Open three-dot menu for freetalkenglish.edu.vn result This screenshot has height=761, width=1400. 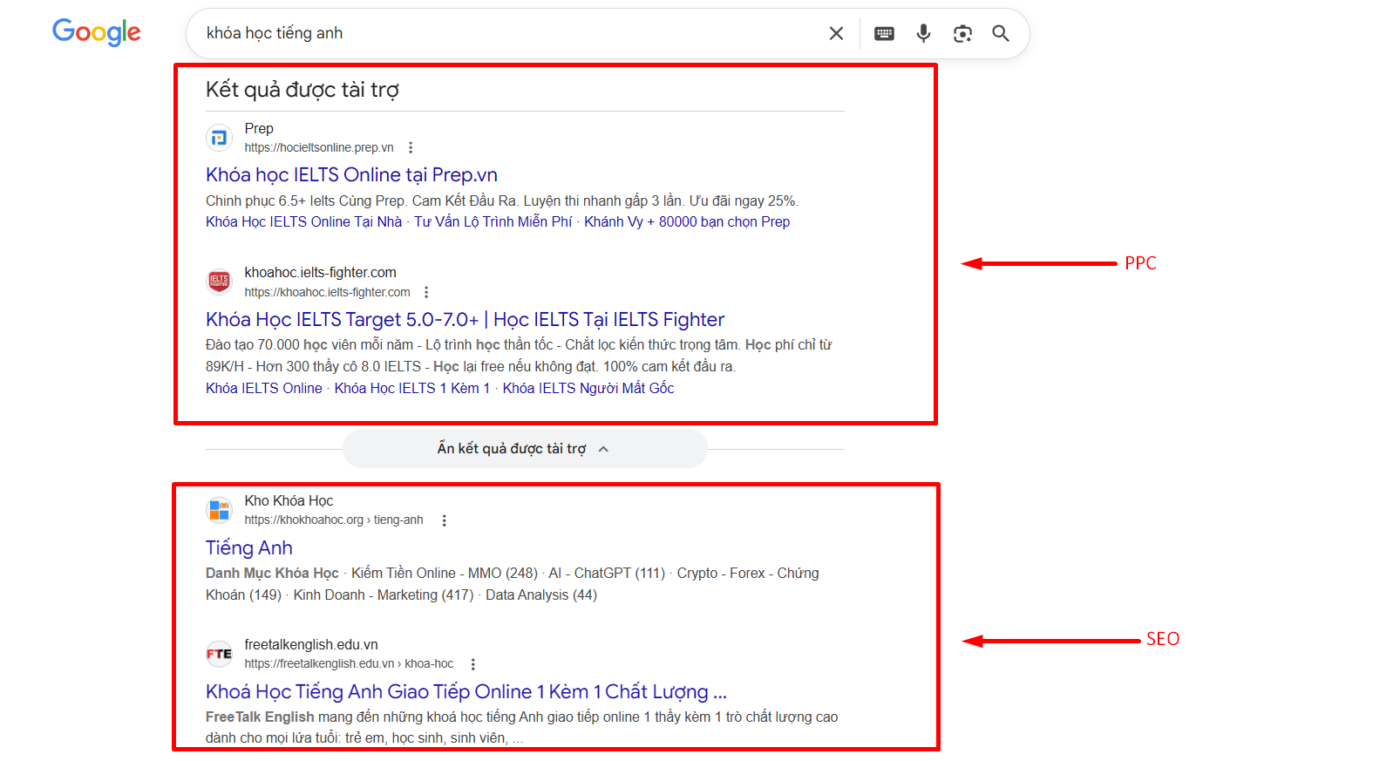(x=473, y=664)
